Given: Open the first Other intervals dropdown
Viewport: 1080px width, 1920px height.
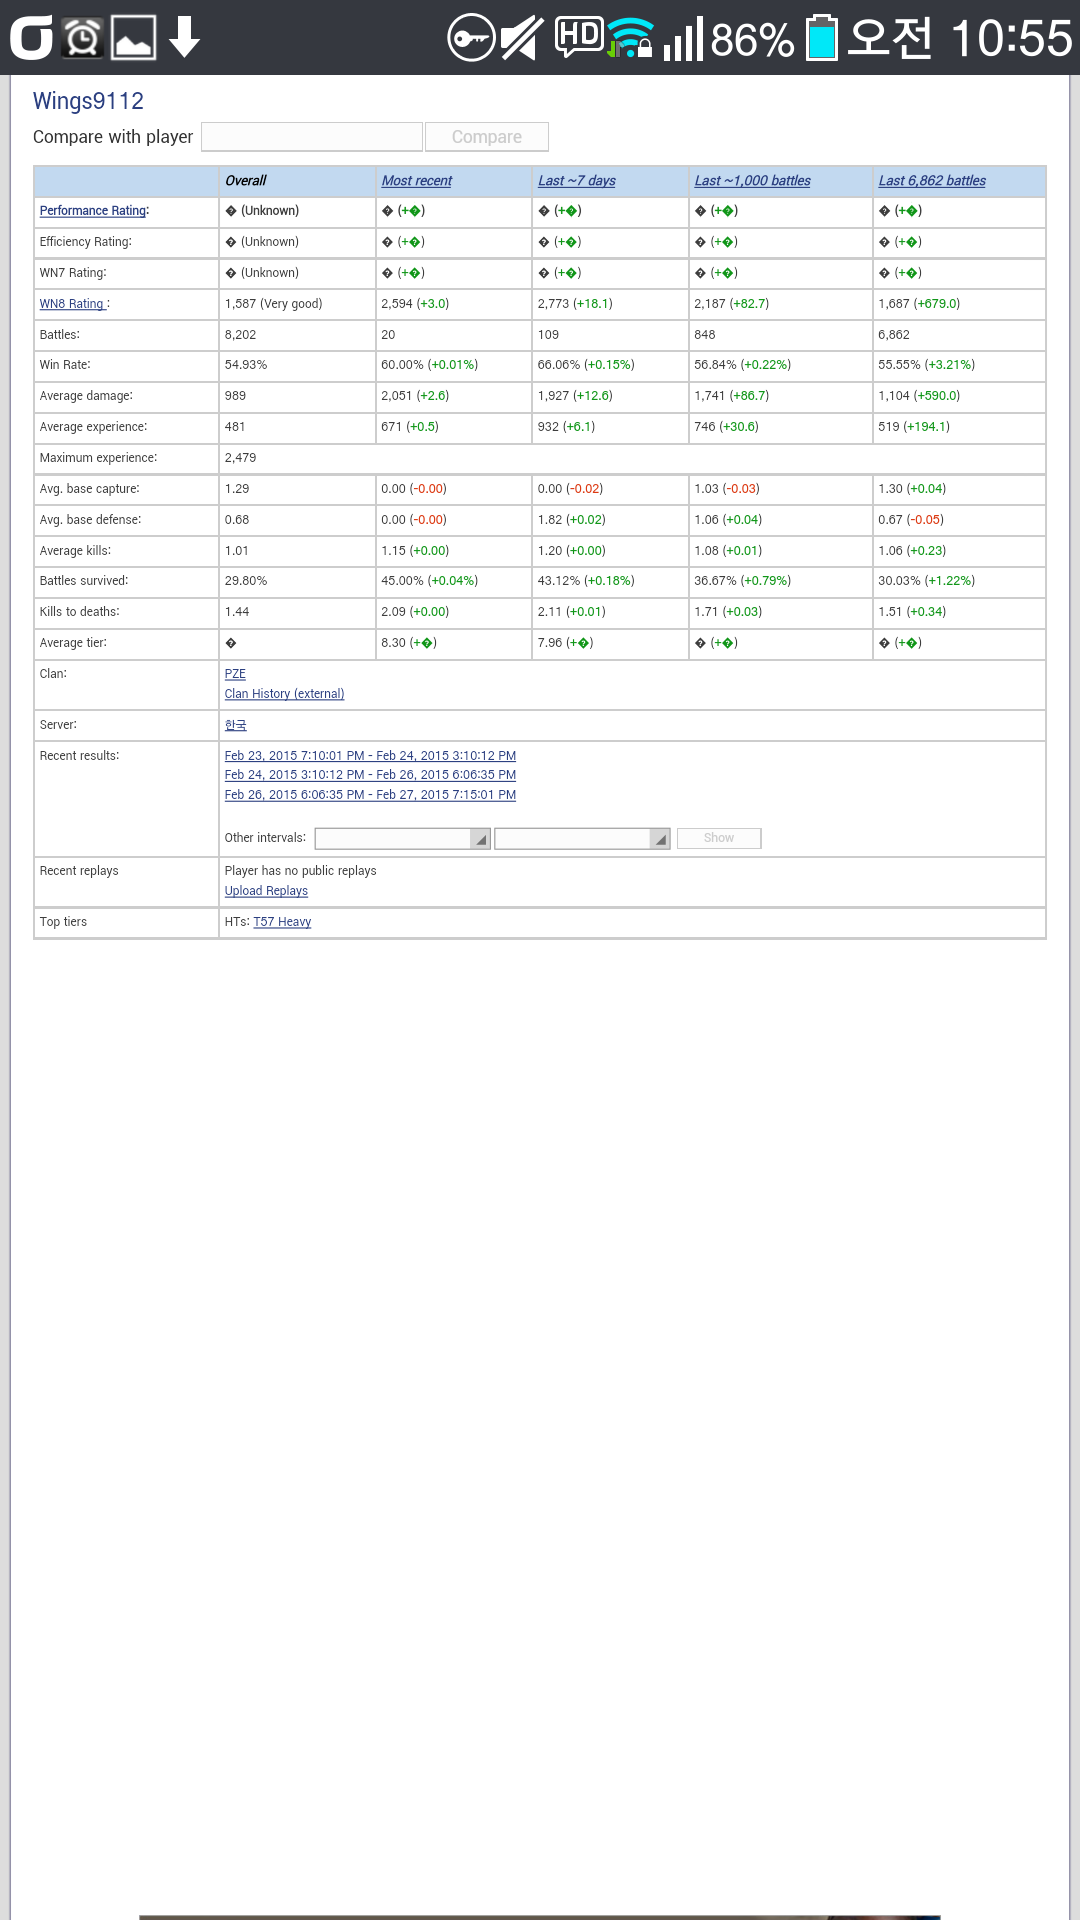Looking at the screenshot, I should [402, 838].
